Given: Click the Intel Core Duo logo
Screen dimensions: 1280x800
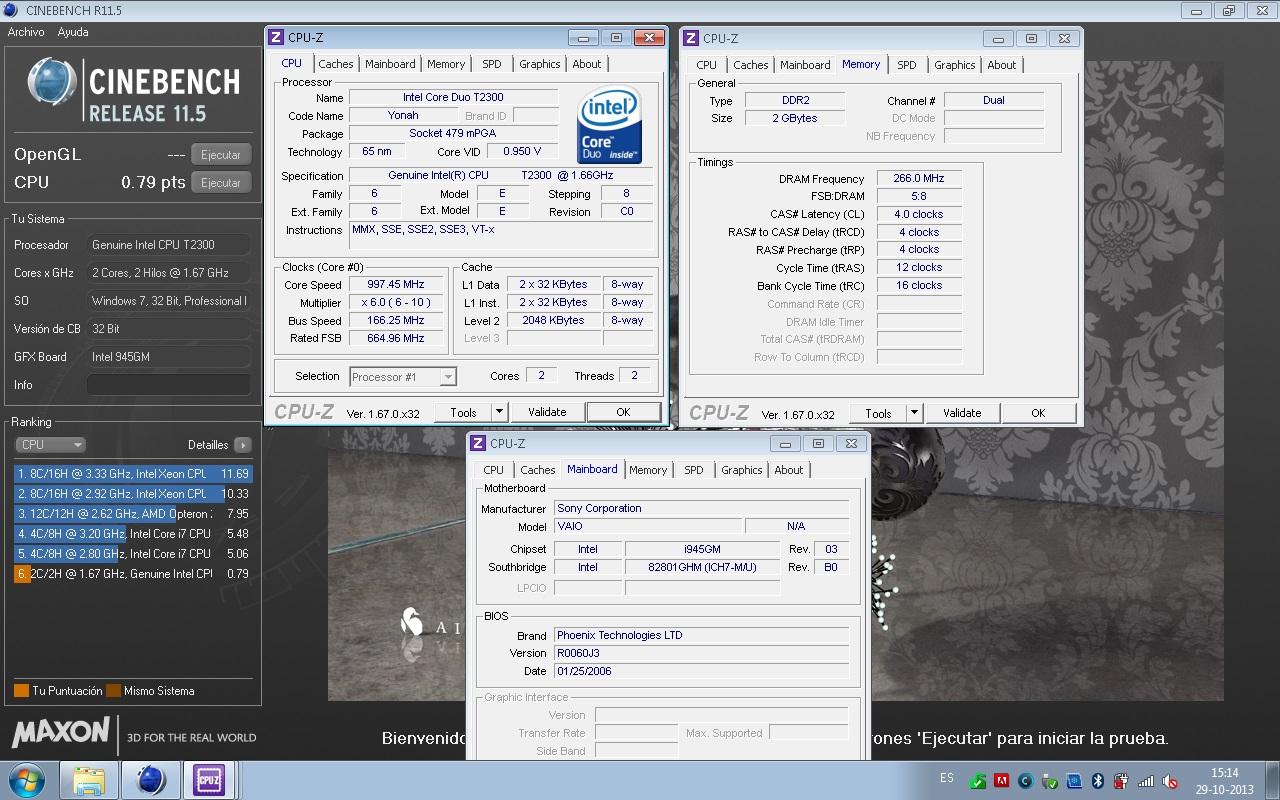Looking at the screenshot, I should tap(609, 125).
